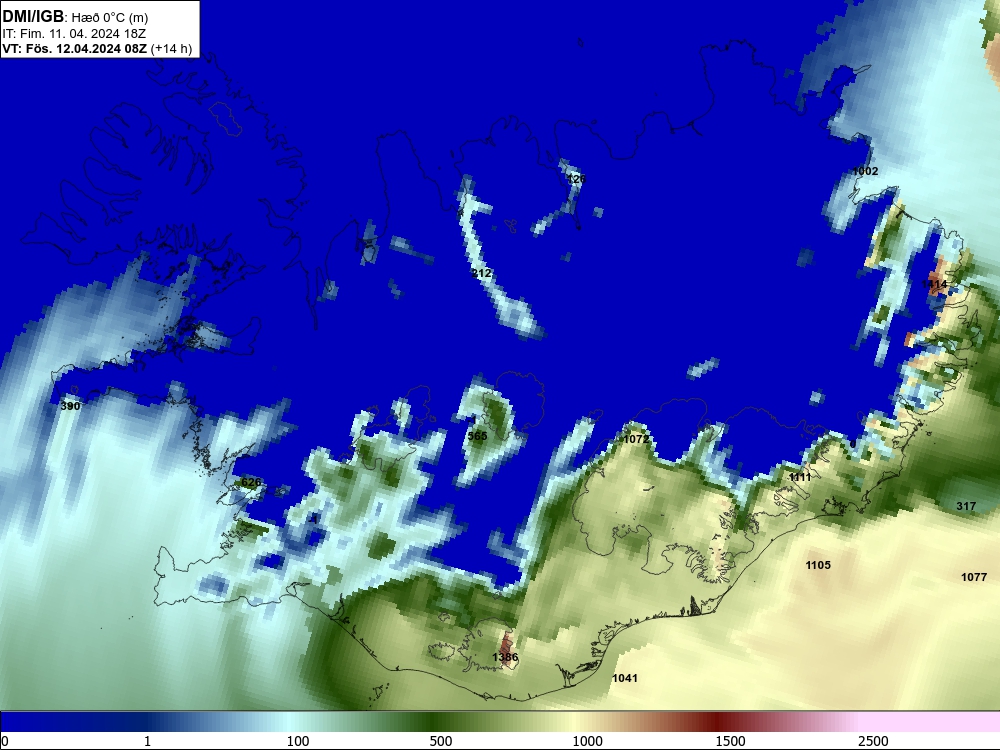The width and height of the screenshot is (1000, 750).
Task: Select the 'Hæð 0°C (m)' parameter label
Action: tap(110, 18)
